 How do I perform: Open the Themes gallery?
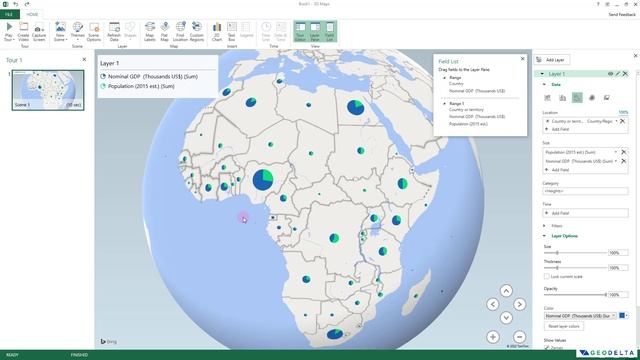(77, 31)
